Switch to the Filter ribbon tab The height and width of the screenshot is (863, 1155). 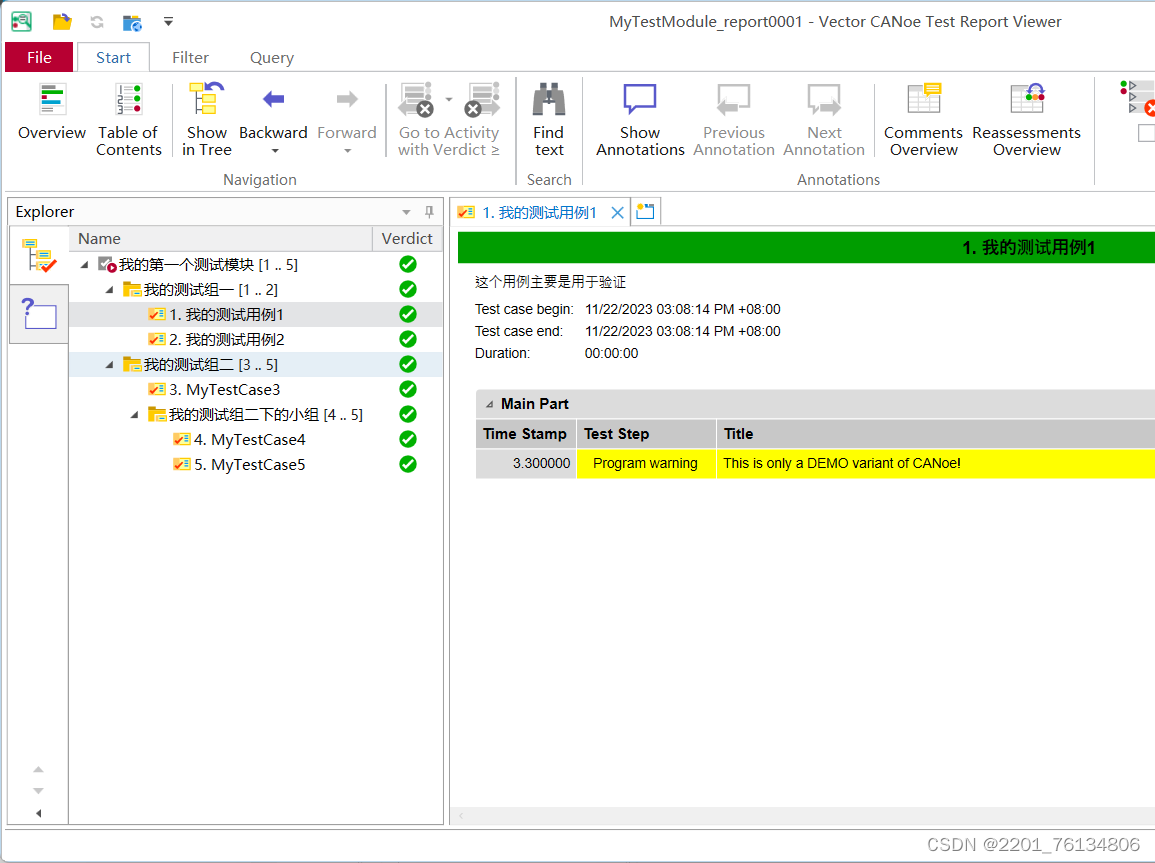190,57
